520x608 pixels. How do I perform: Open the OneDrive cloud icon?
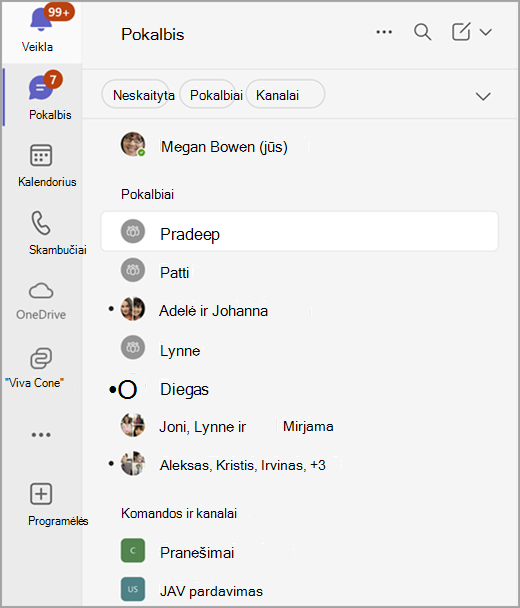[x=41, y=291]
